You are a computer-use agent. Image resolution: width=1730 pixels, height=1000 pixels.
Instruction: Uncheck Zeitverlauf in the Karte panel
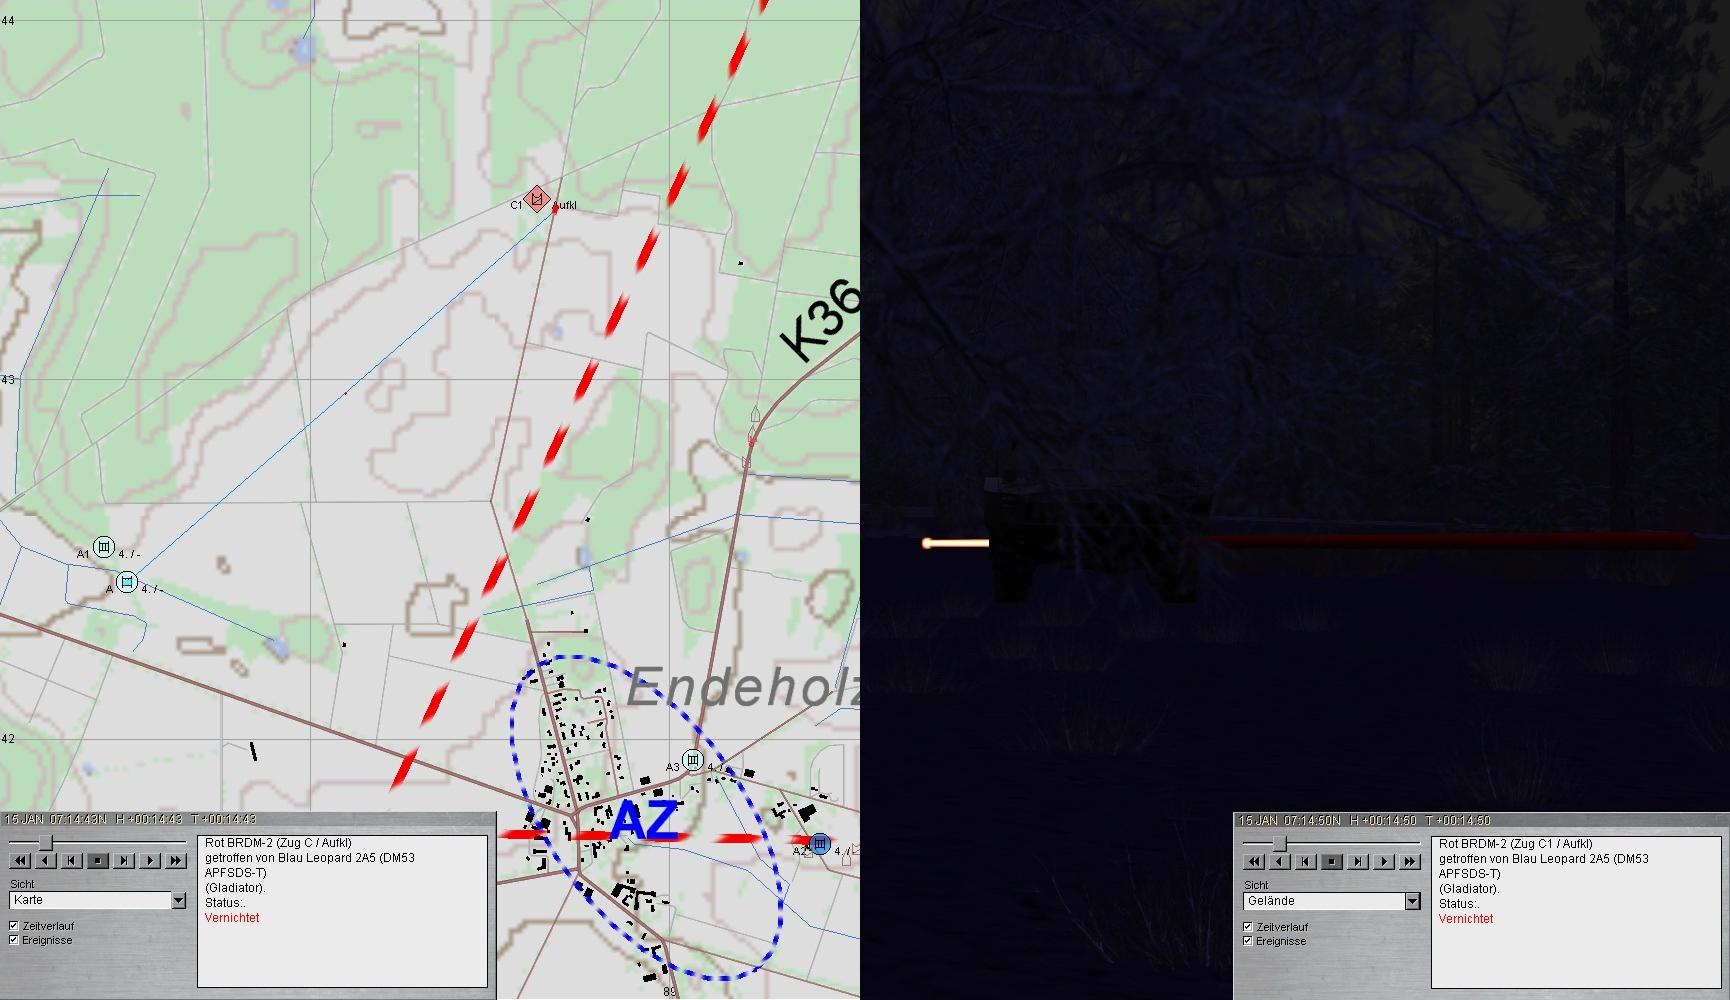click(14, 926)
